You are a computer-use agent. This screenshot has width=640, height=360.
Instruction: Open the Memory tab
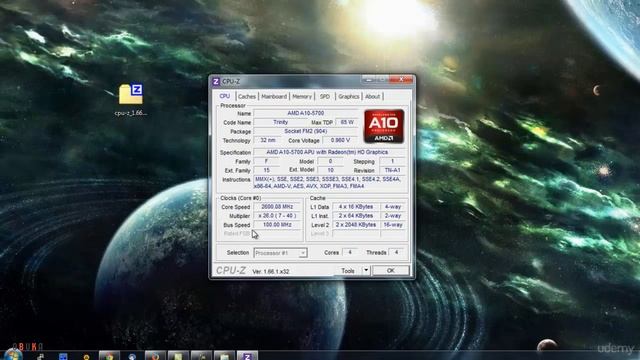(302, 97)
